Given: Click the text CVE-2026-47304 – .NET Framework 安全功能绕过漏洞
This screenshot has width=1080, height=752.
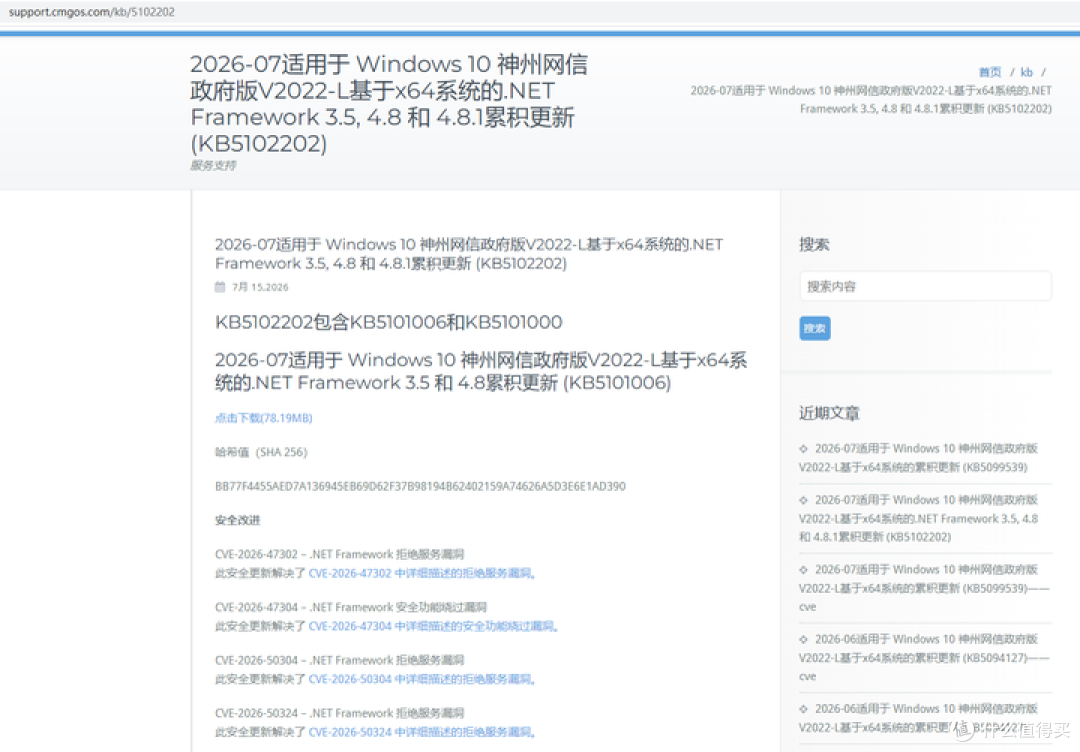Looking at the screenshot, I should 351,607.
